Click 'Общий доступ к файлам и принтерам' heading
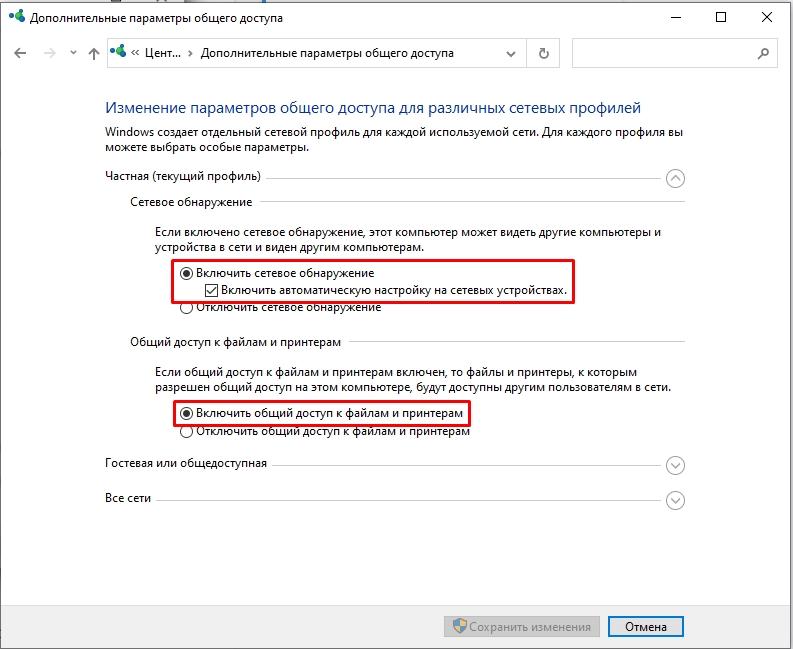This screenshot has width=793, height=649. [x=236, y=342]
